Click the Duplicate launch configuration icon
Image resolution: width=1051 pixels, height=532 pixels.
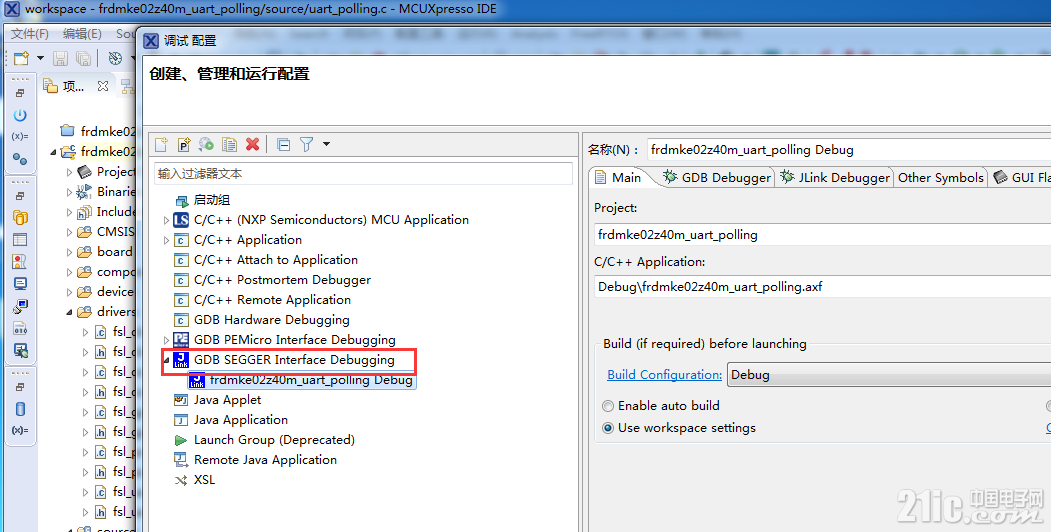[x=229, y=144]
